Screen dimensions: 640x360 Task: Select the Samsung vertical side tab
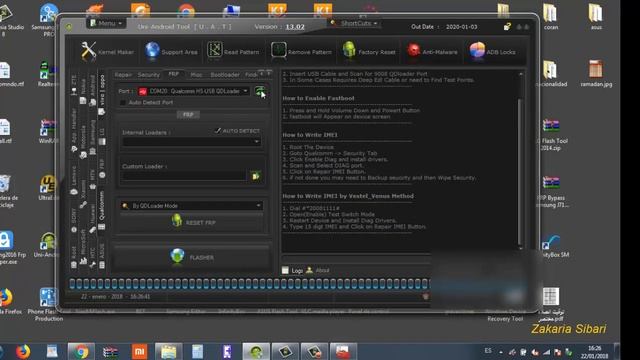click(93, 136)
